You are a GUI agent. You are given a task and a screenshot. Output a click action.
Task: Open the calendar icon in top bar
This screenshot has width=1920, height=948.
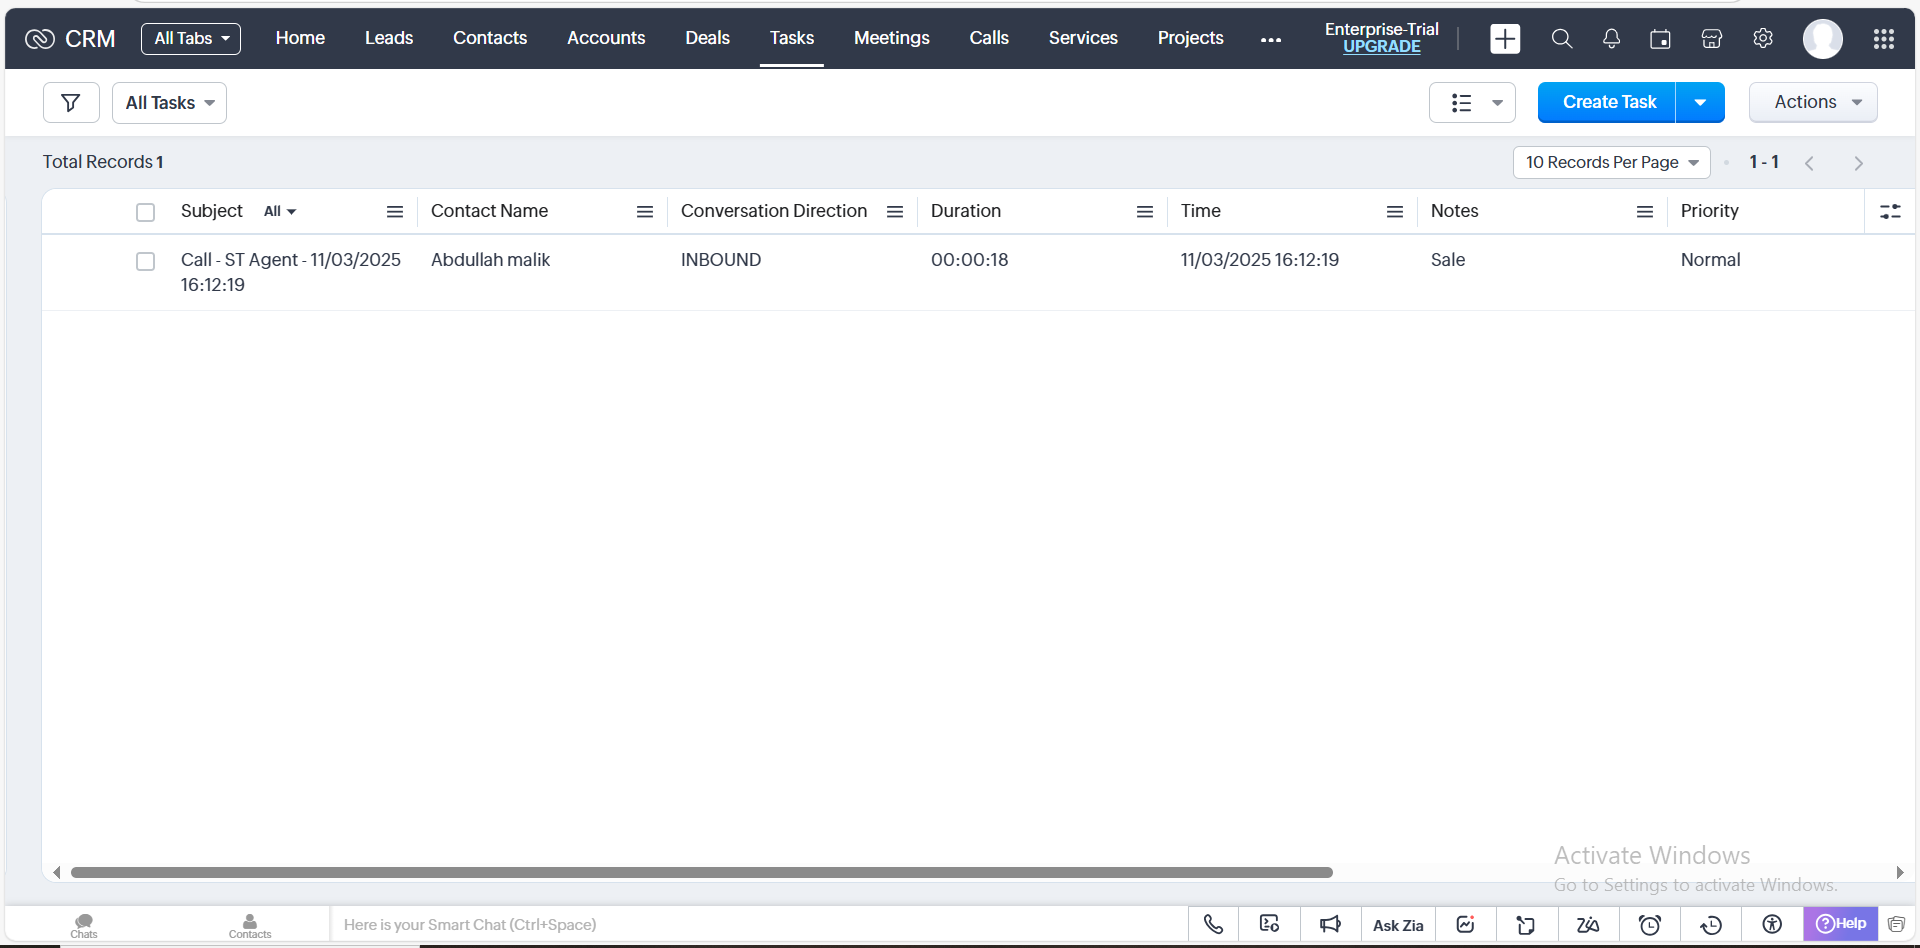pyautogui.click(x=1660, y=39)
